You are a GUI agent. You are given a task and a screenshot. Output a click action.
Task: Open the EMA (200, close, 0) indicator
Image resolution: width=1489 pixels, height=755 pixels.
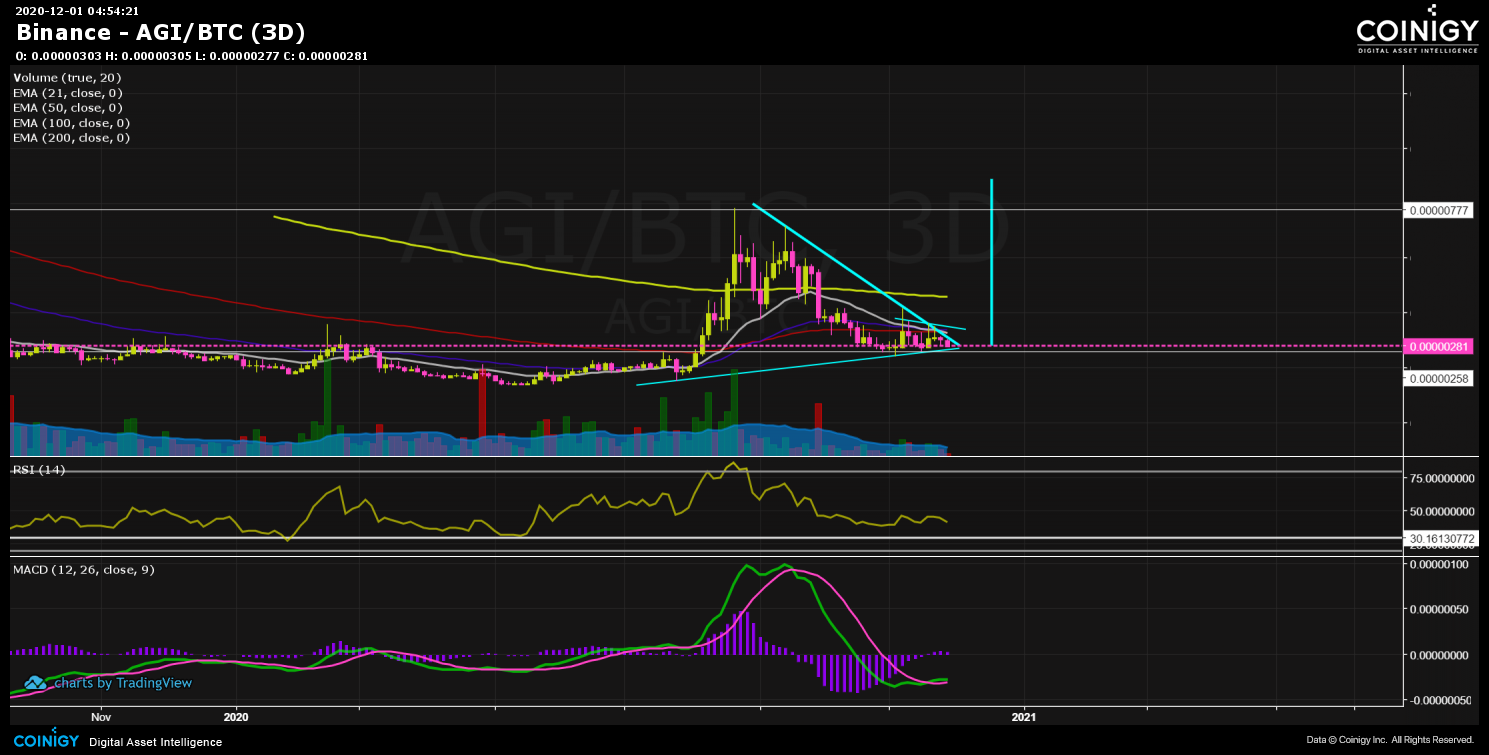(x=70, y=137)
